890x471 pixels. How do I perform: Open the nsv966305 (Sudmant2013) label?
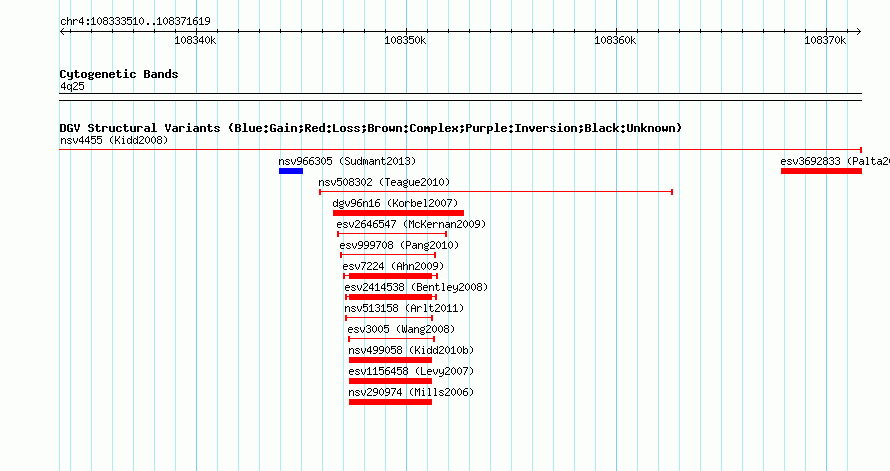[x=347, y=161]
